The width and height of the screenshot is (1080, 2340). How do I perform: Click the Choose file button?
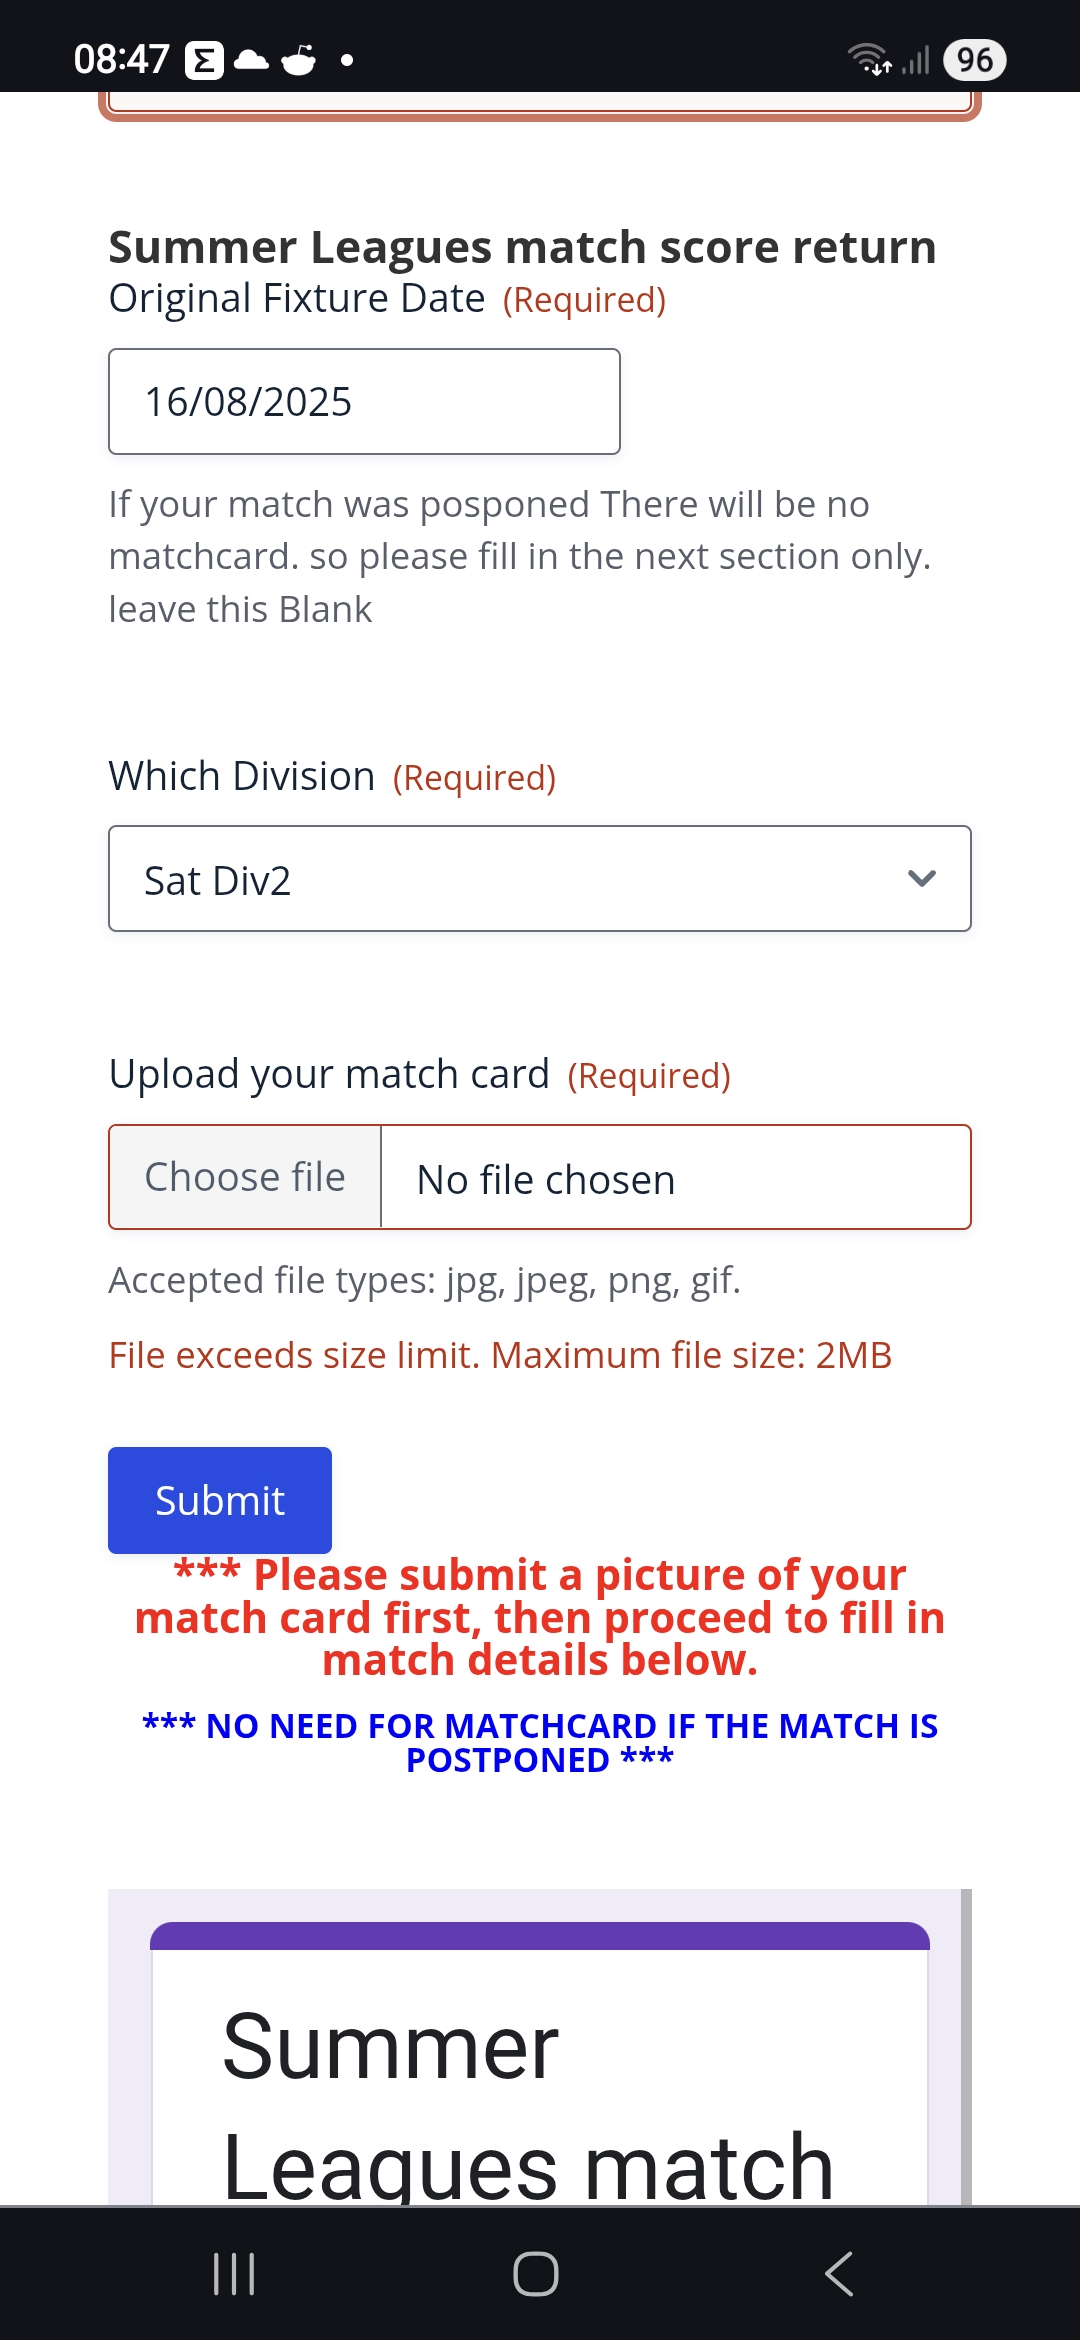[x=245, y=1177]
